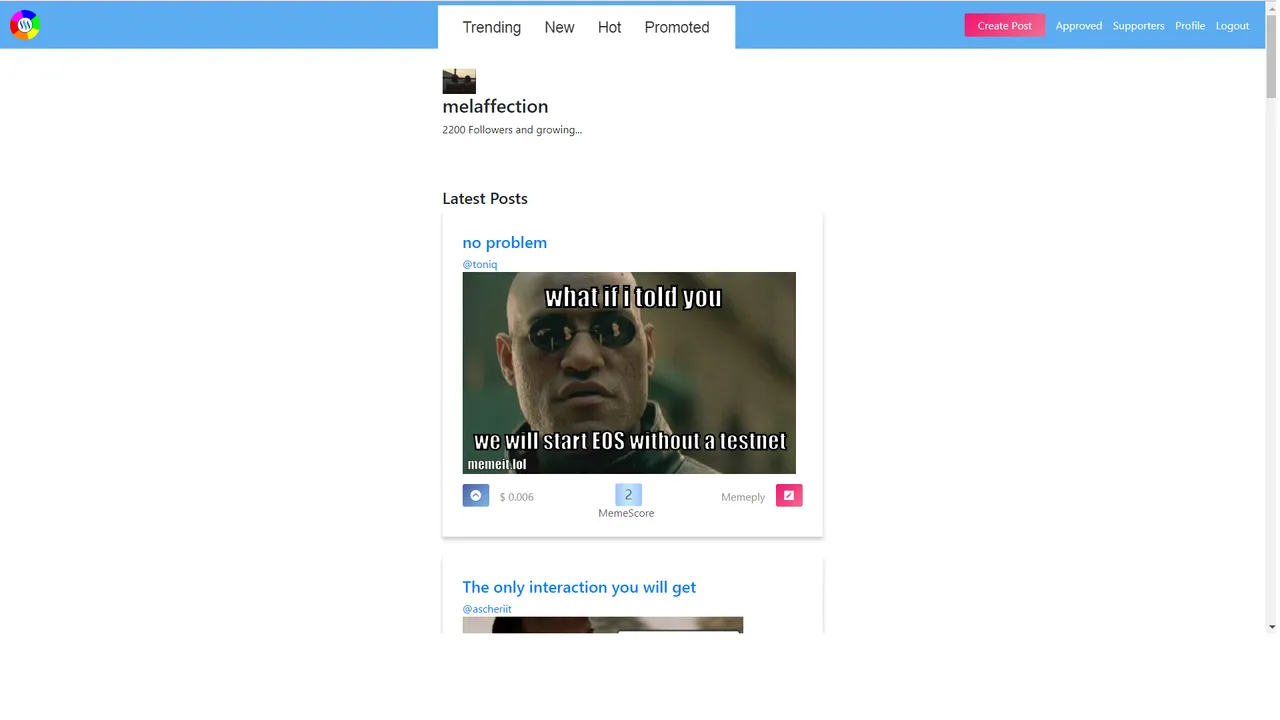Click the colorful site logo icon
1280x720 pixels.
(25, 25)
